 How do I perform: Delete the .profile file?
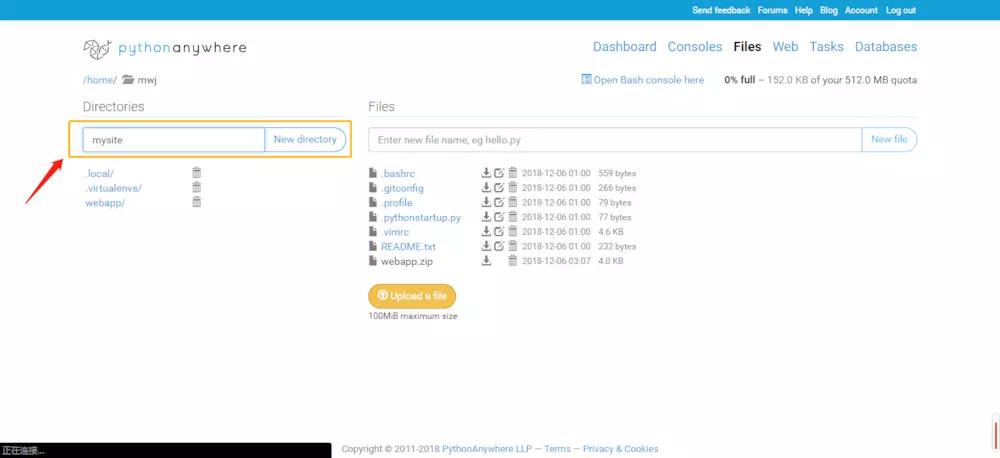512,202
